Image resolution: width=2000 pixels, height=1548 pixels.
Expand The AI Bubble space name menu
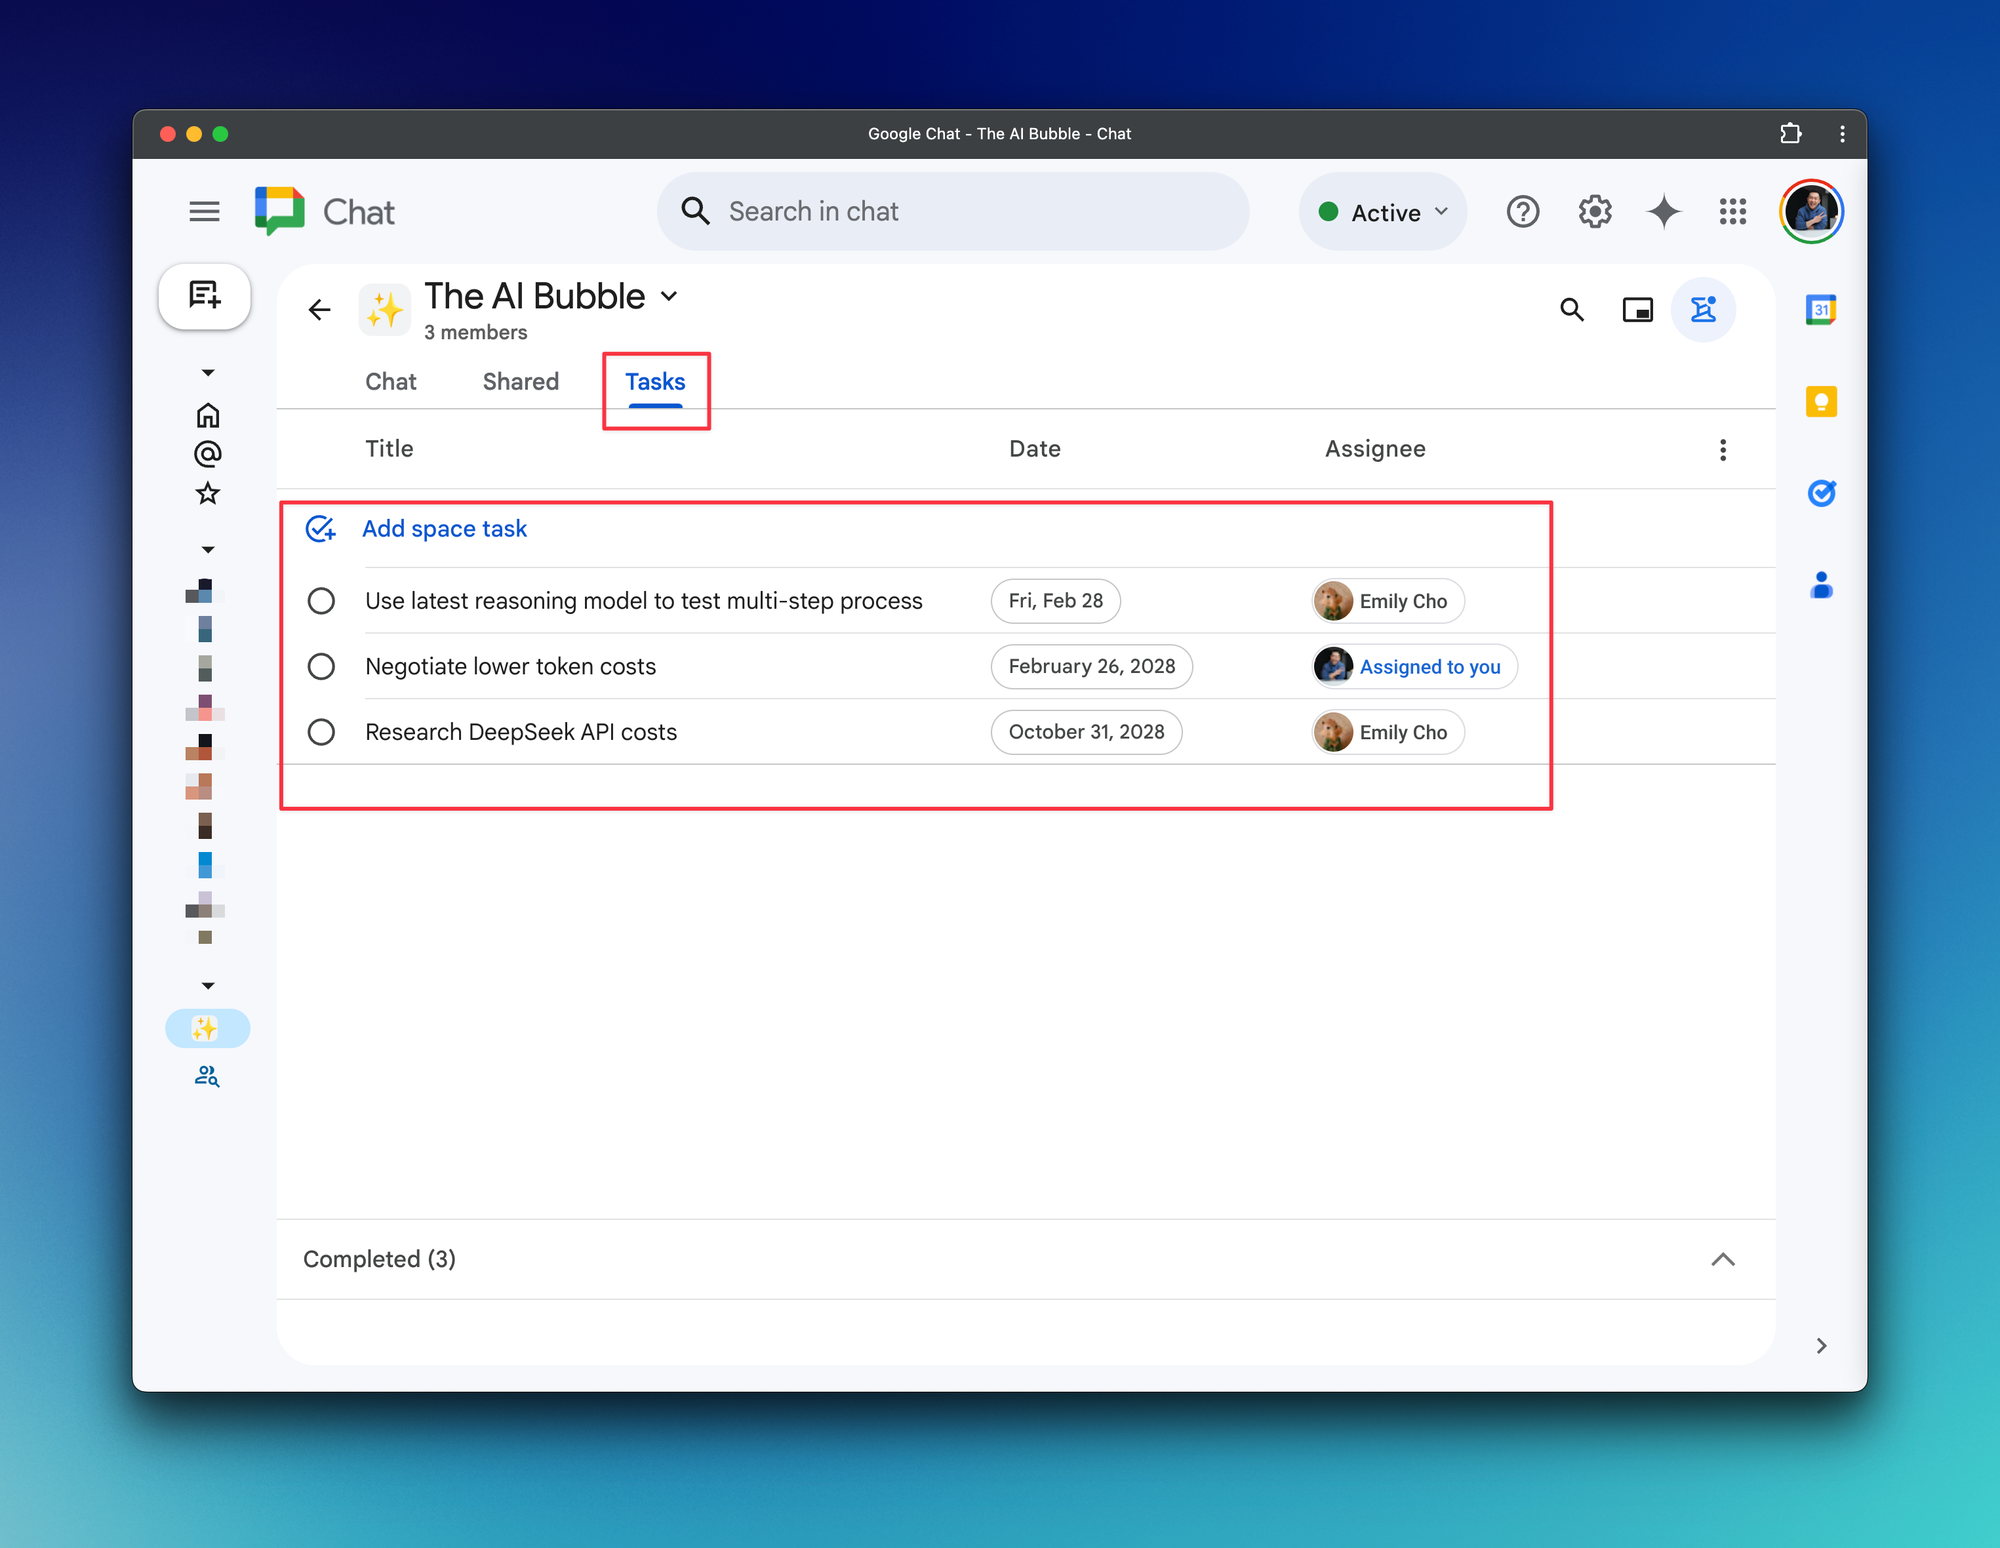point(670,296)
